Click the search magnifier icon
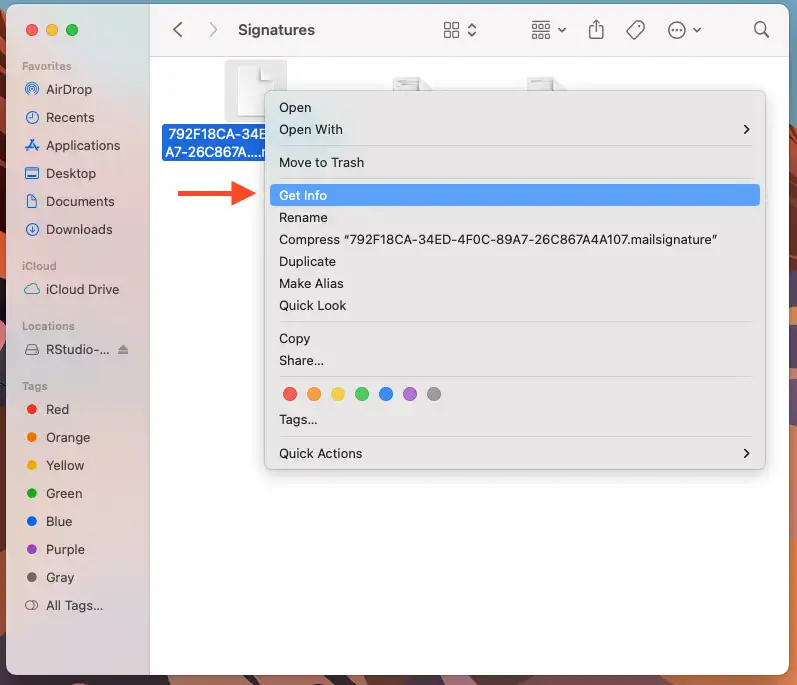This screenshot has width=797, height=685. [761, 30]
